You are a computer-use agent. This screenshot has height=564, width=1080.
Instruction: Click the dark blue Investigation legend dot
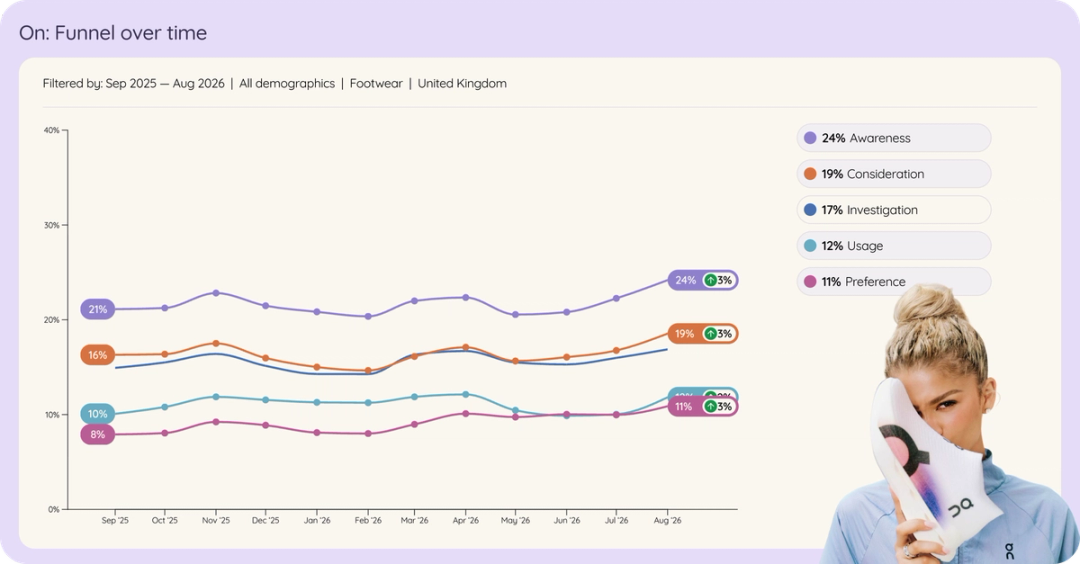(810, 209)
